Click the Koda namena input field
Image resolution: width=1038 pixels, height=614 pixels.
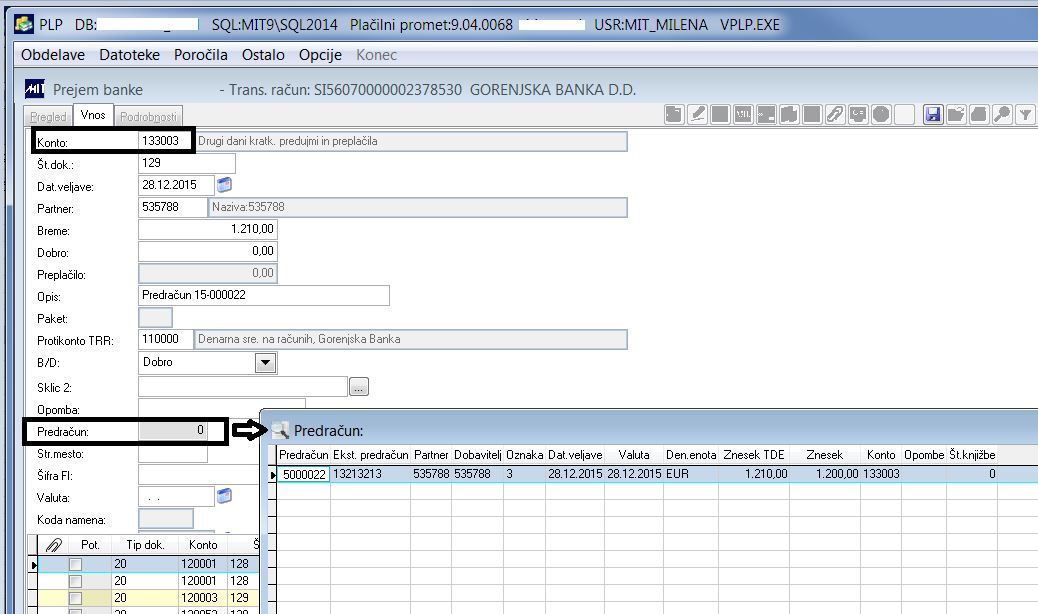pyautogui.click(x=166, y=519)
